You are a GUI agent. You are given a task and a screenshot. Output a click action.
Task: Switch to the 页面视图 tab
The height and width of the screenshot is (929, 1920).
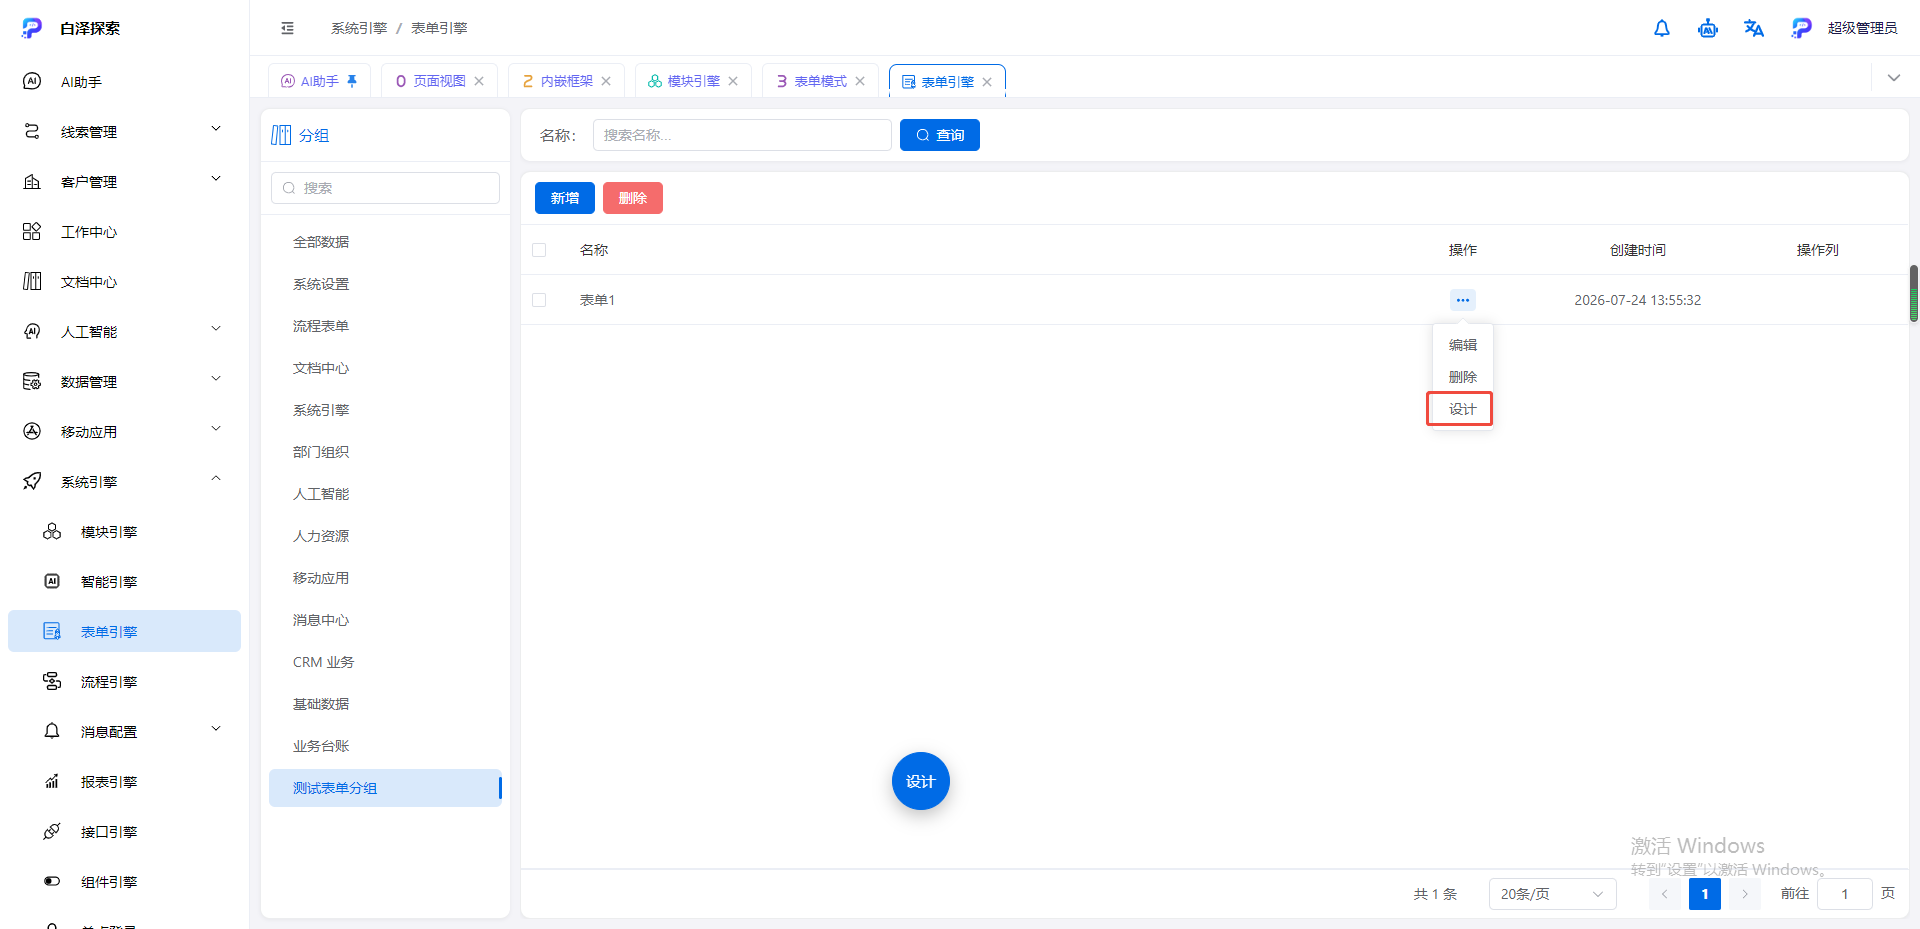[440, 81]
